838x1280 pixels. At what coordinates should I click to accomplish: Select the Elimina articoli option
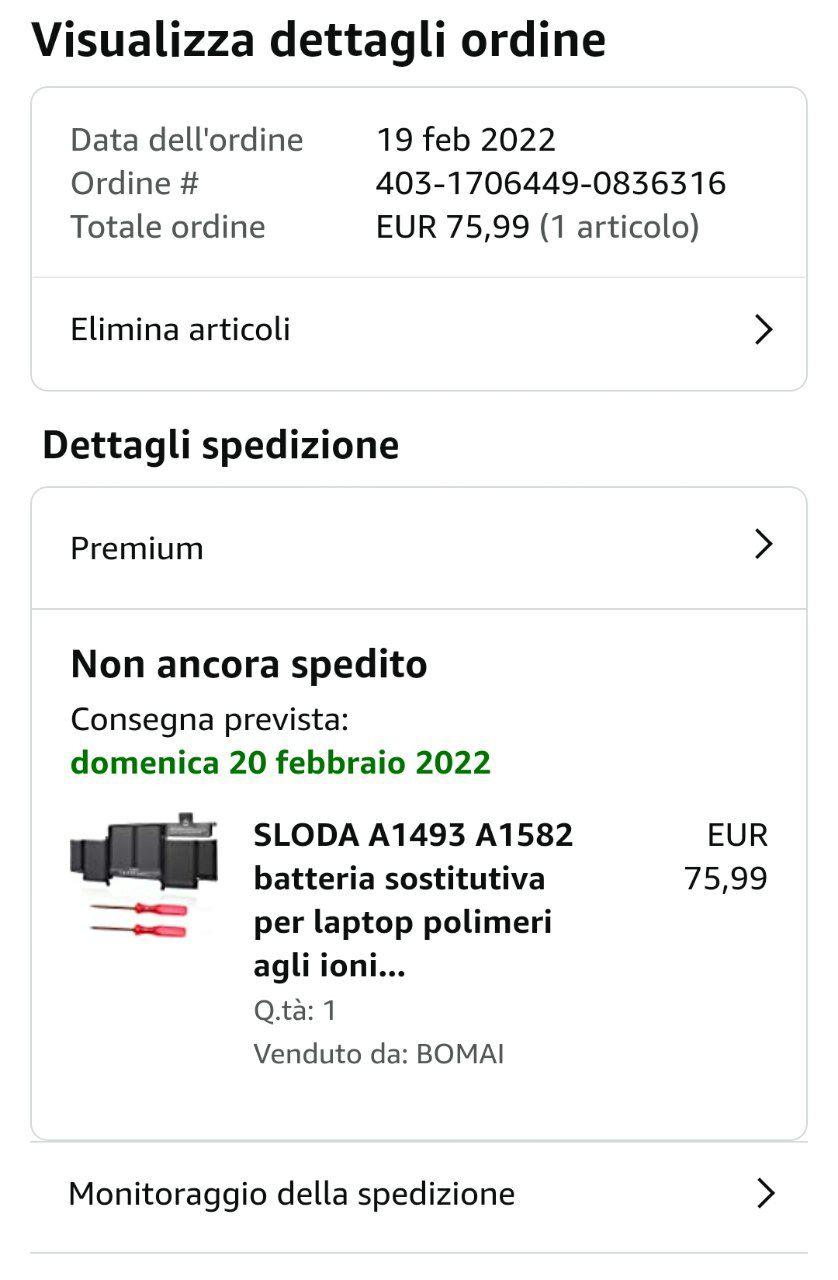[181, 329]
